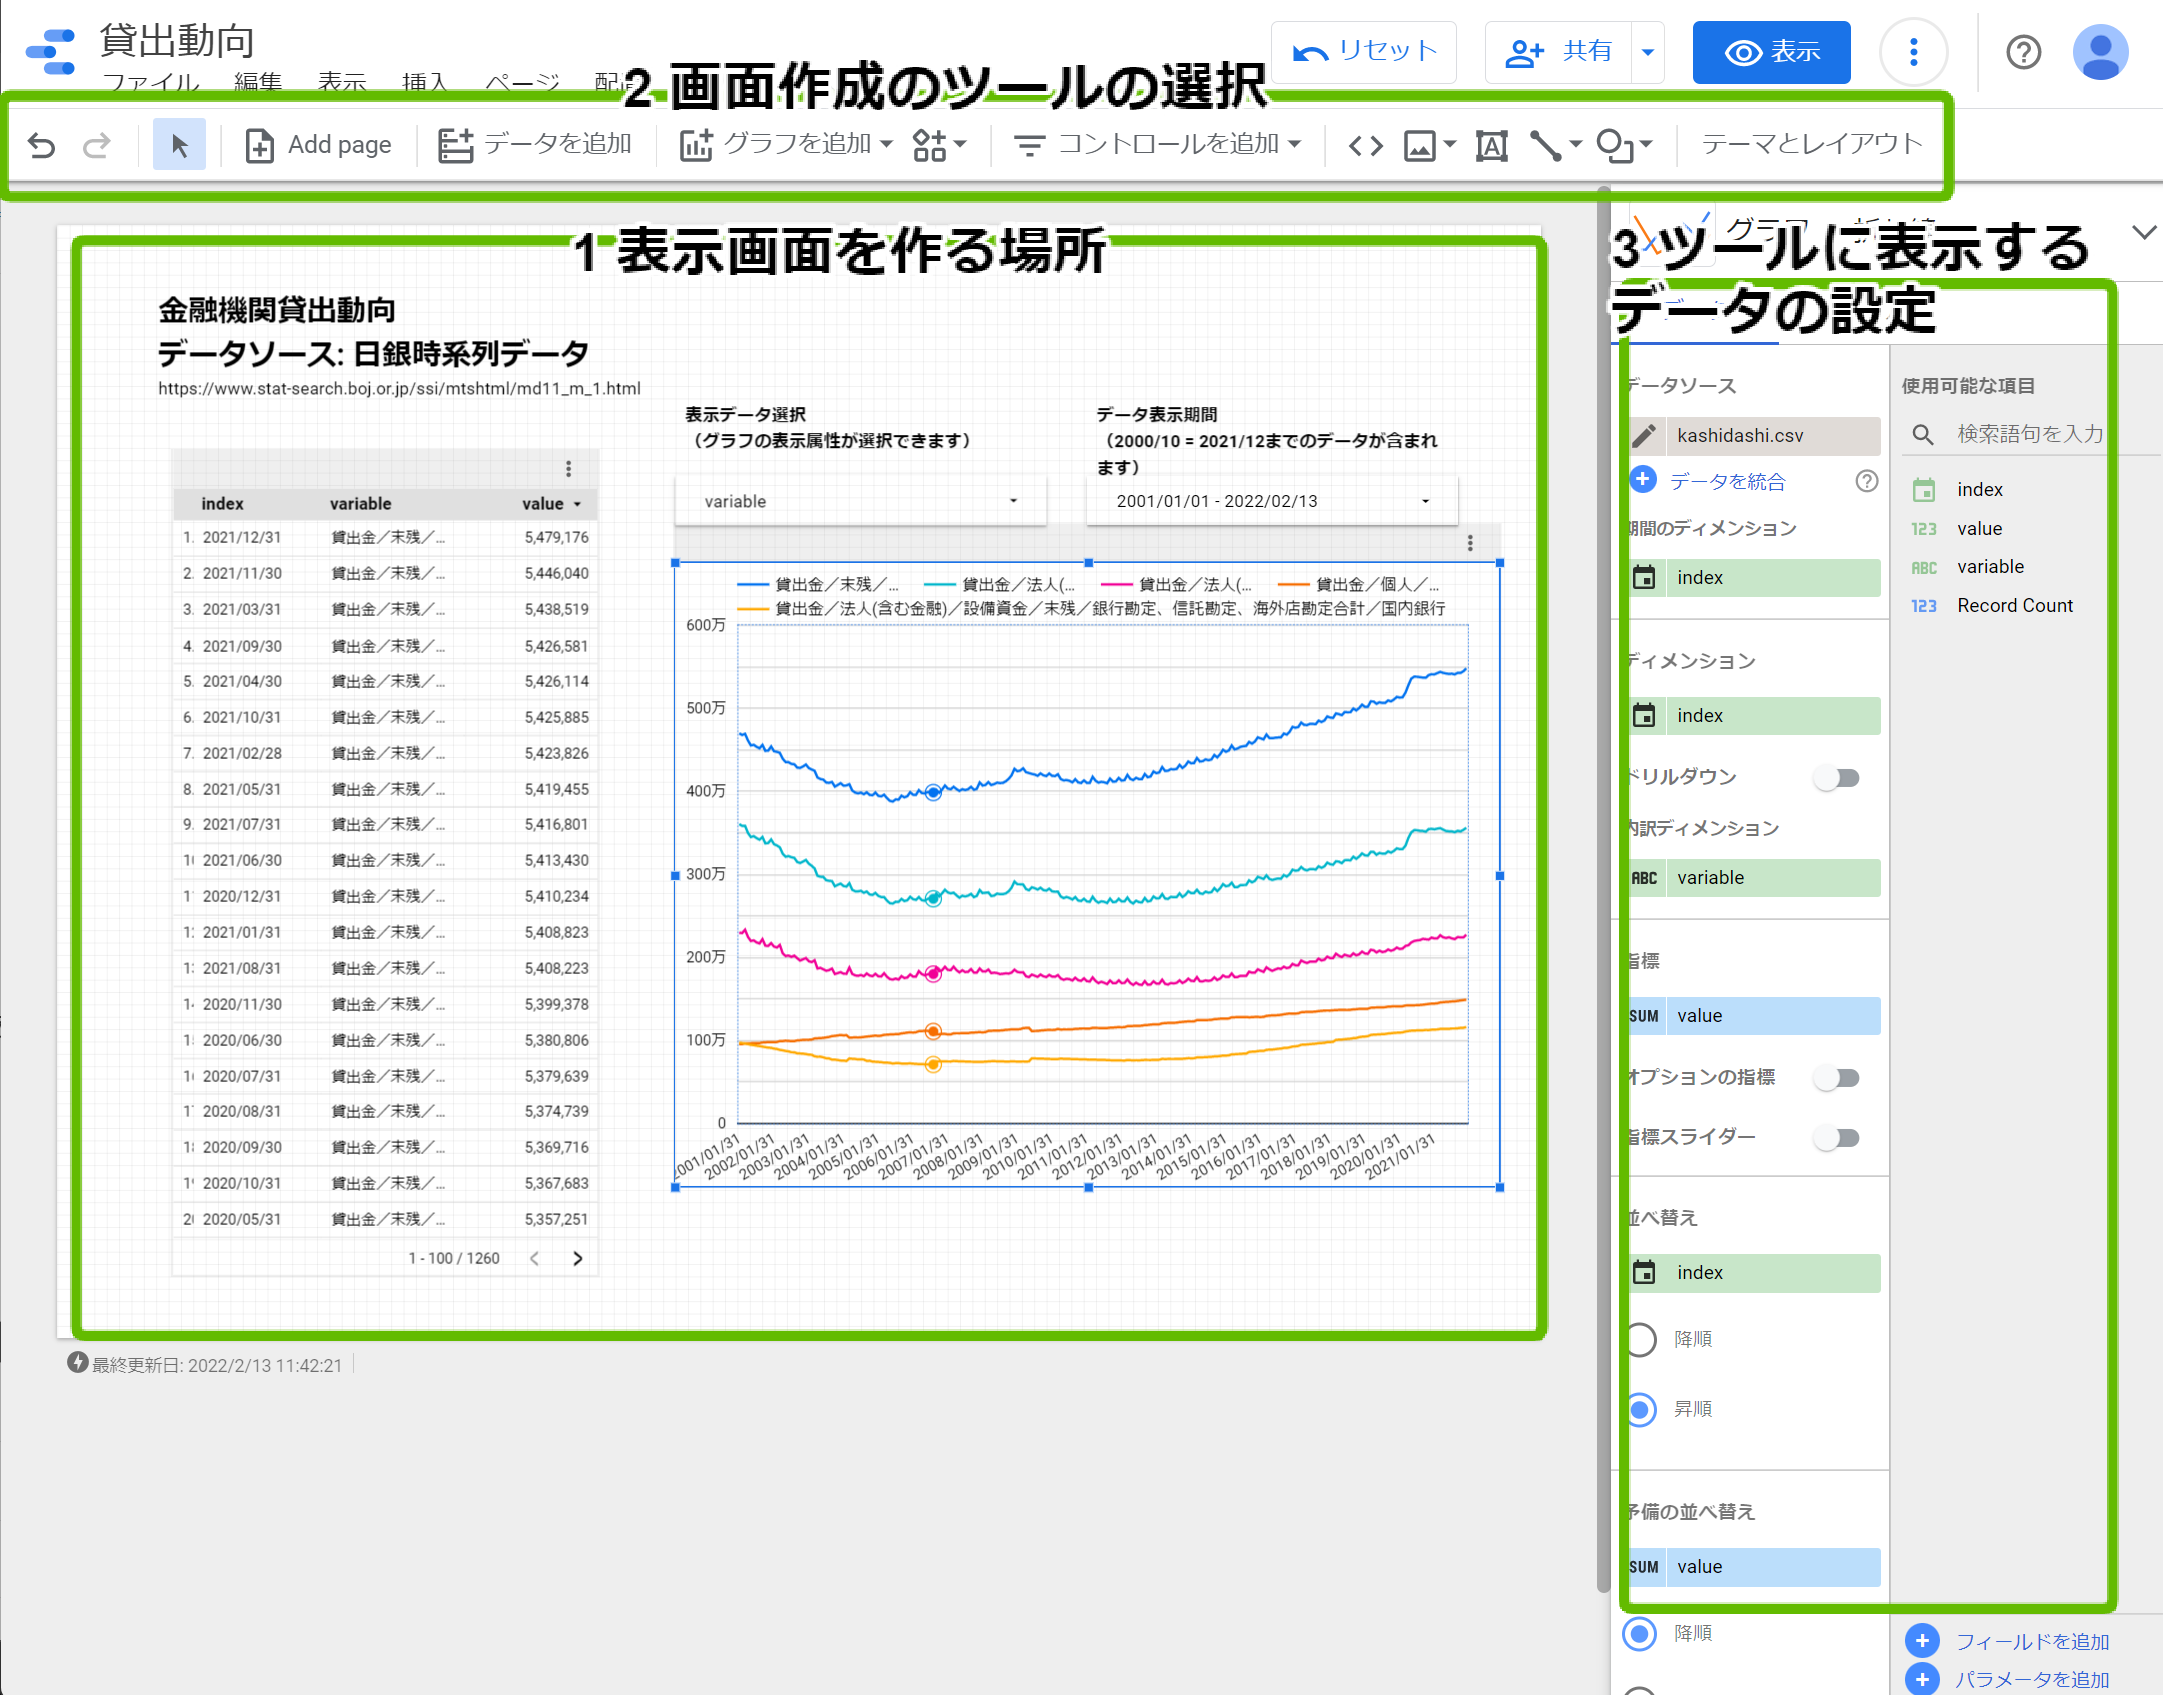Open the グラフを追加 dropdown
This screenshot has width=2163, height=1695.
[786, 145]
